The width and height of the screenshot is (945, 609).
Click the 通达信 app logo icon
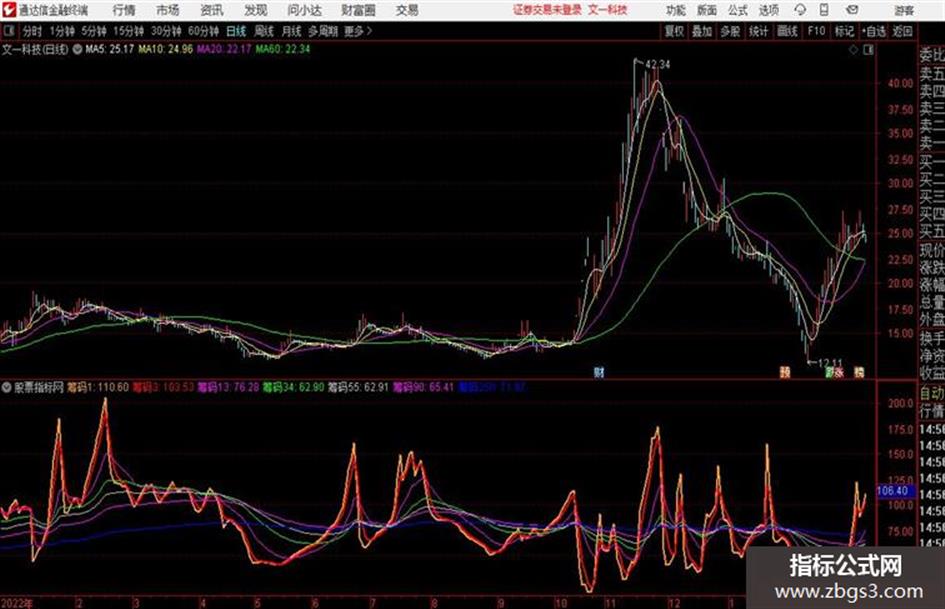9,10
